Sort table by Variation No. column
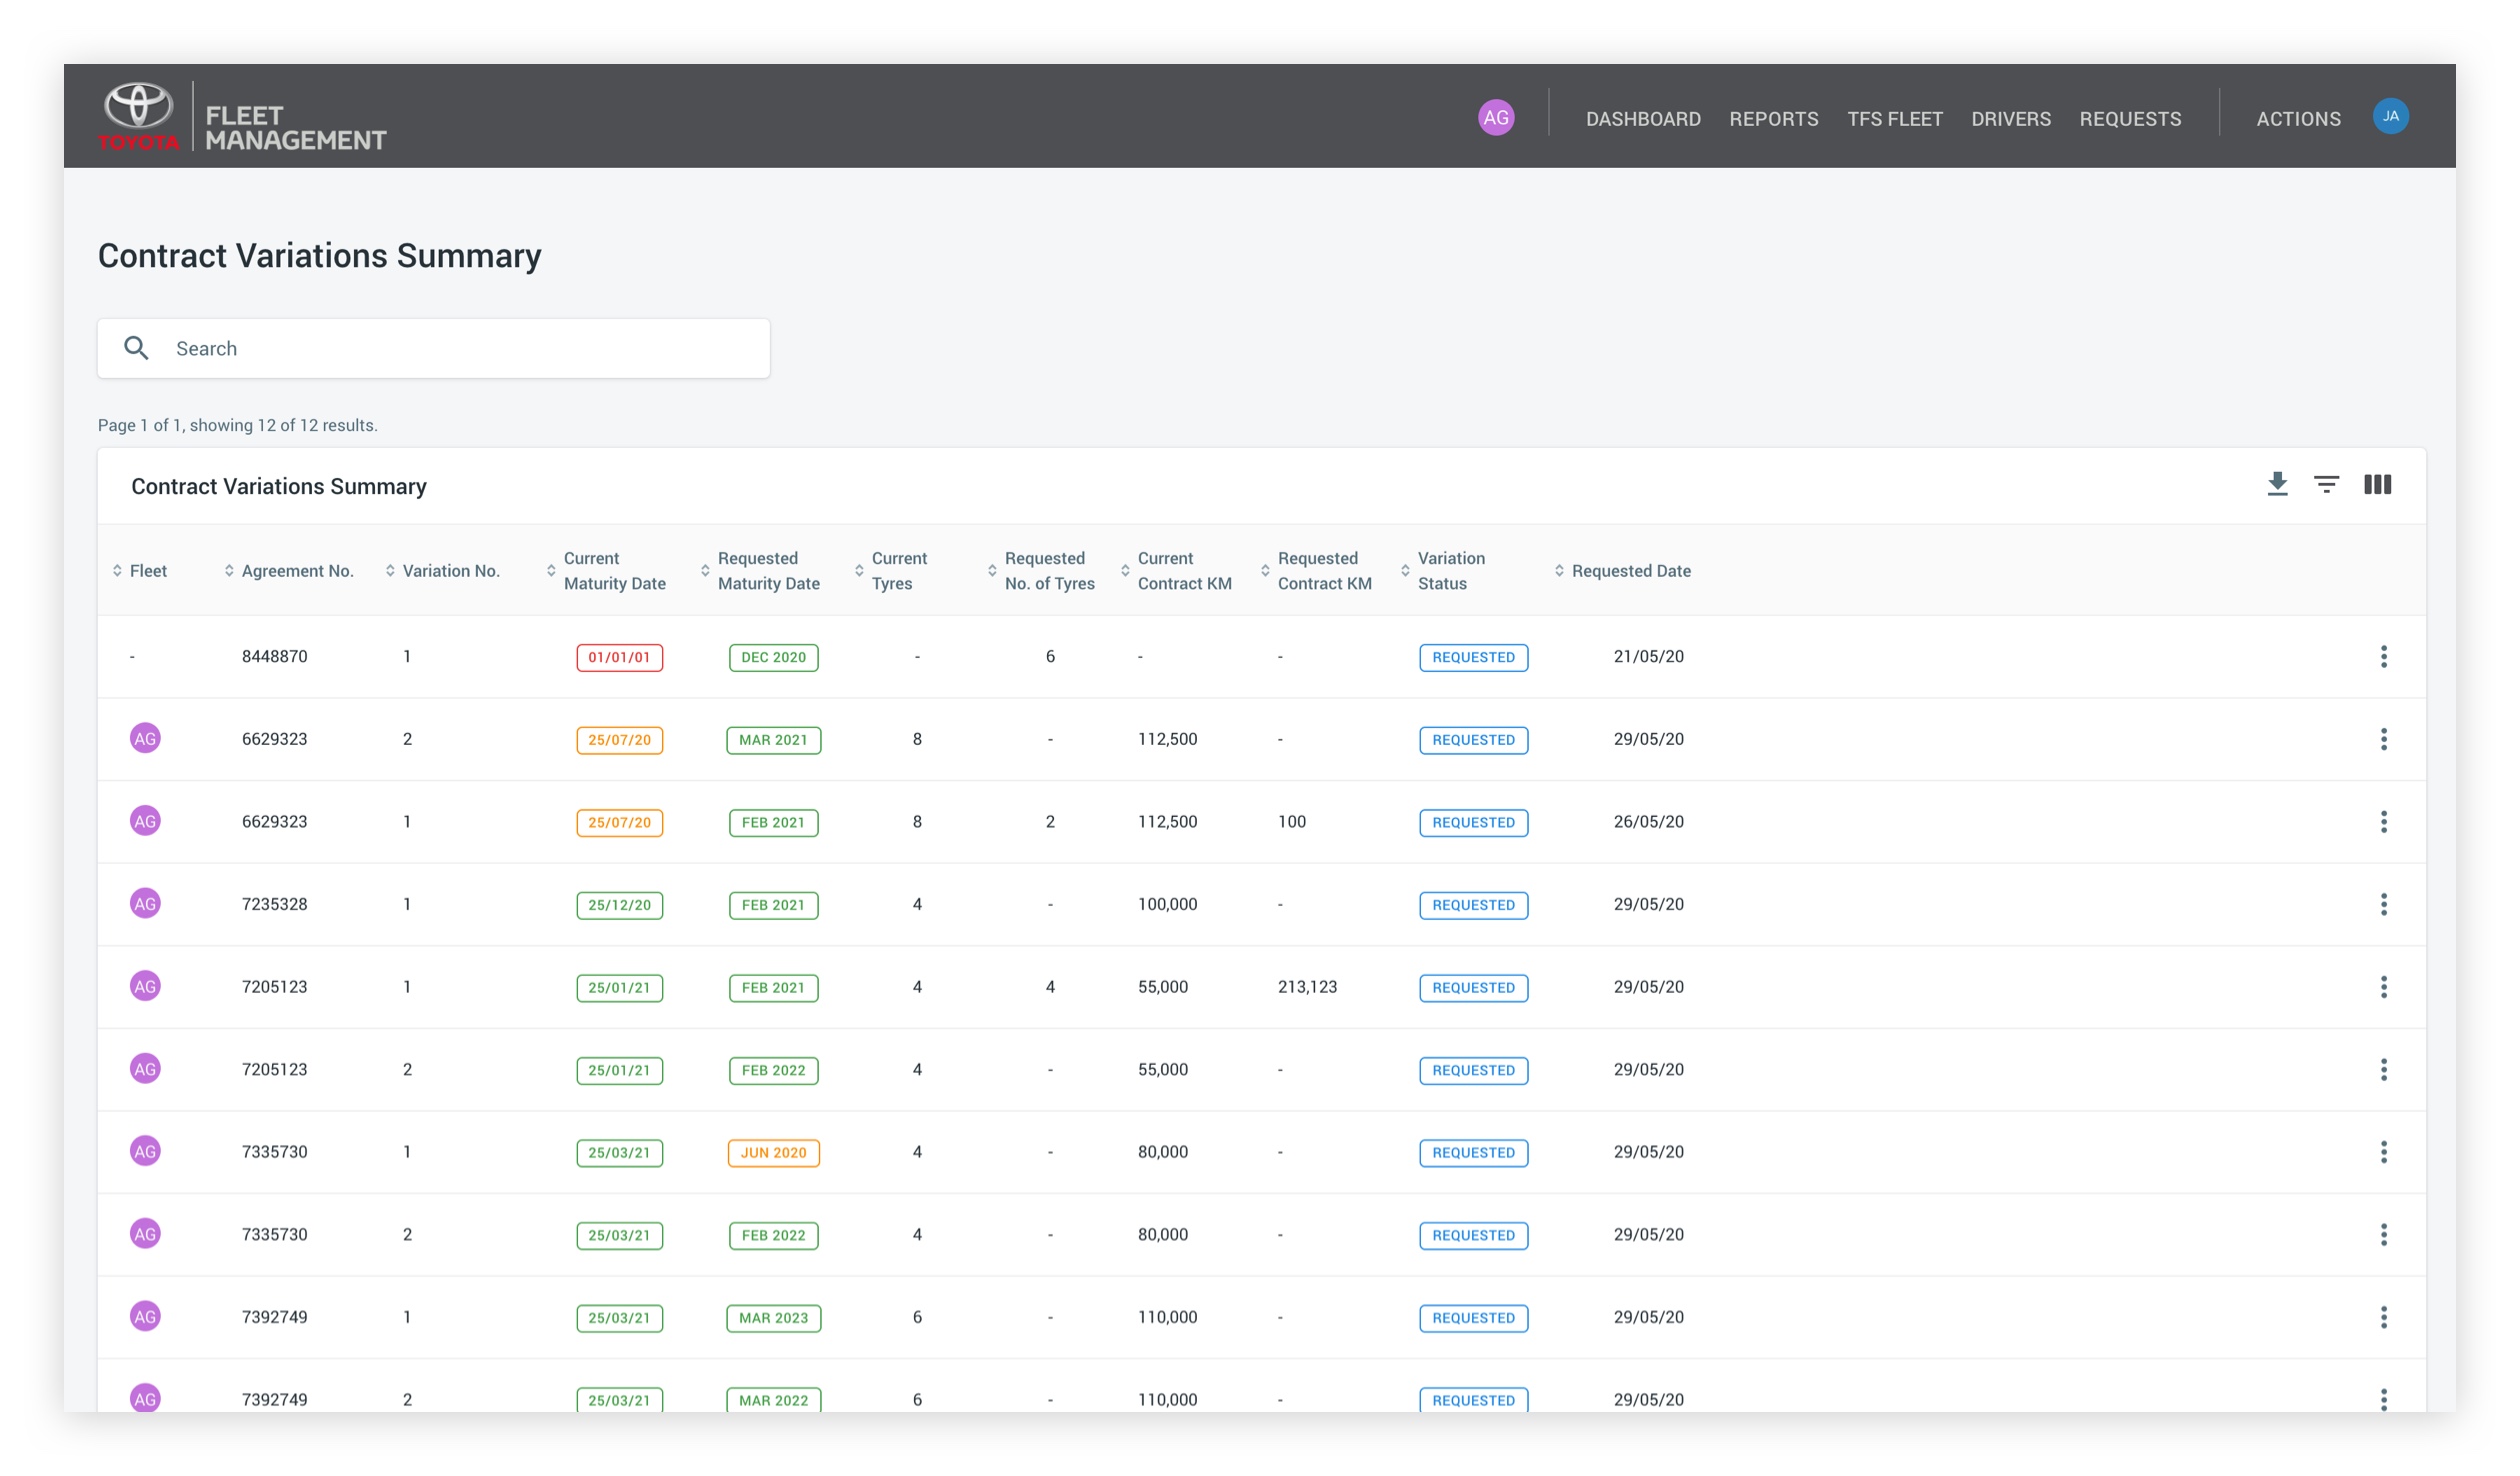 [442, 571]
